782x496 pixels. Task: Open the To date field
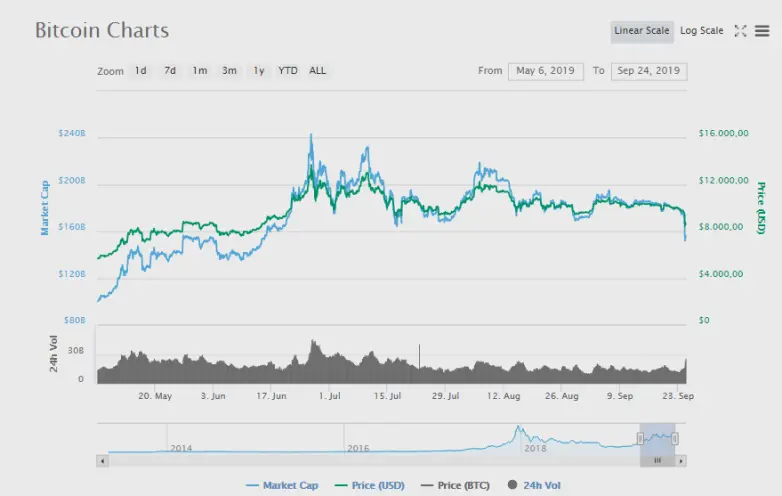point(648,71)
